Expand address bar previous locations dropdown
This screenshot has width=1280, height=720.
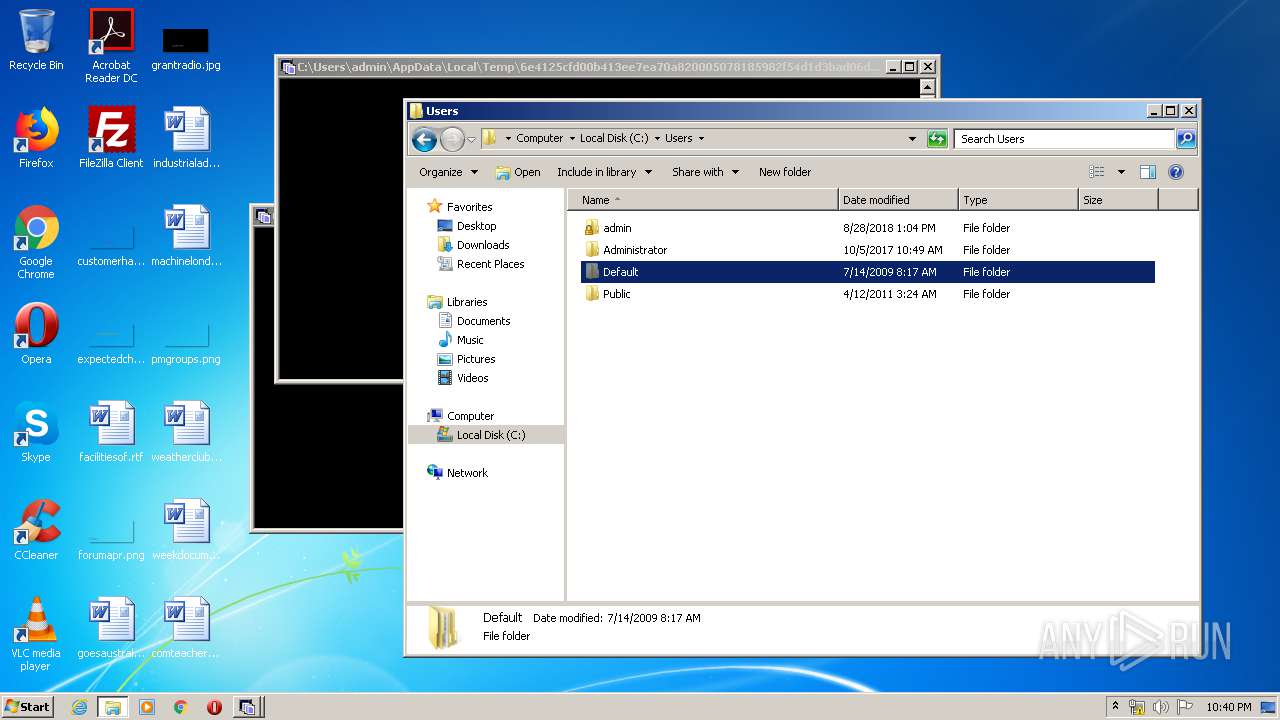click(x=912, y=139)
